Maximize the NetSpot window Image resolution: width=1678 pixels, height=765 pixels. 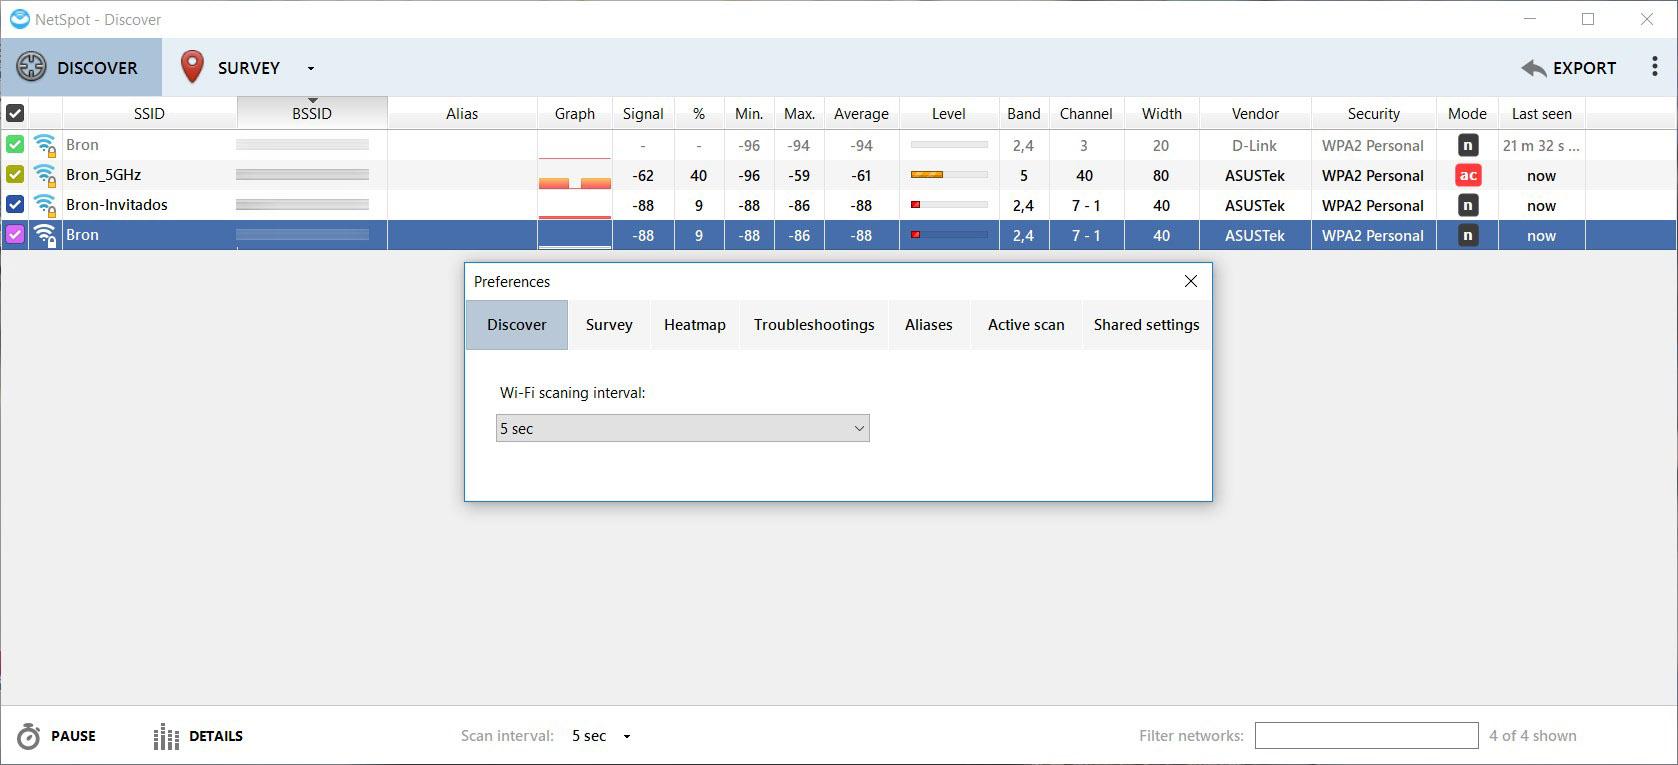1588,19
